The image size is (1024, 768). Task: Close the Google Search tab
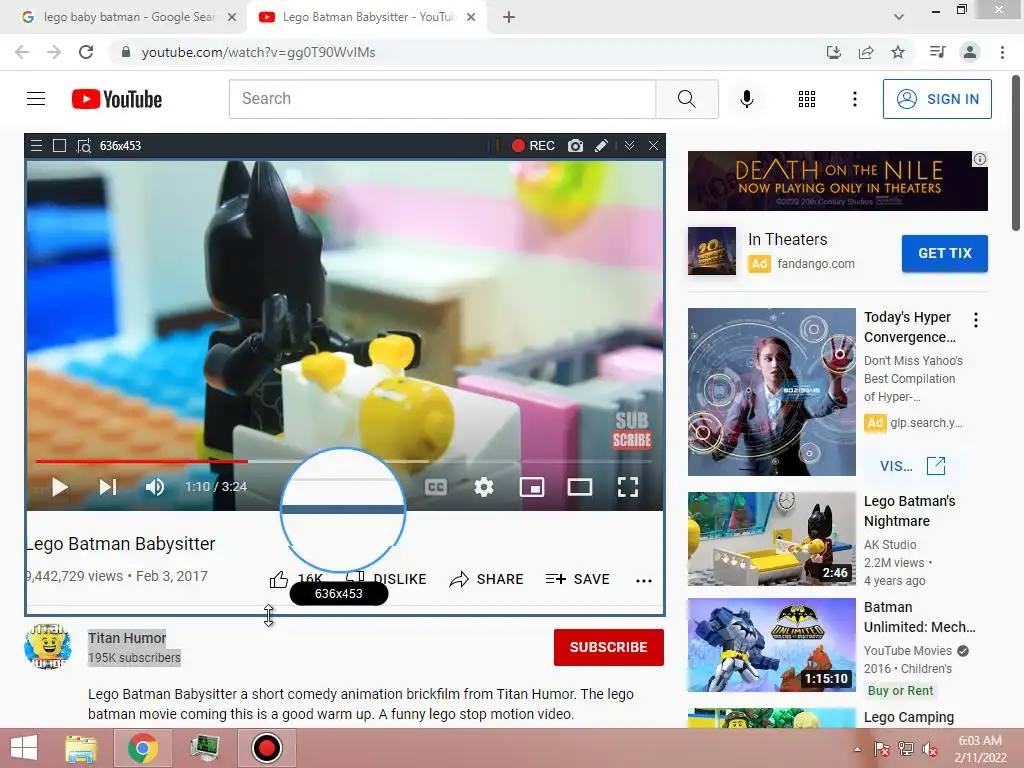click(x=232, y=18)
